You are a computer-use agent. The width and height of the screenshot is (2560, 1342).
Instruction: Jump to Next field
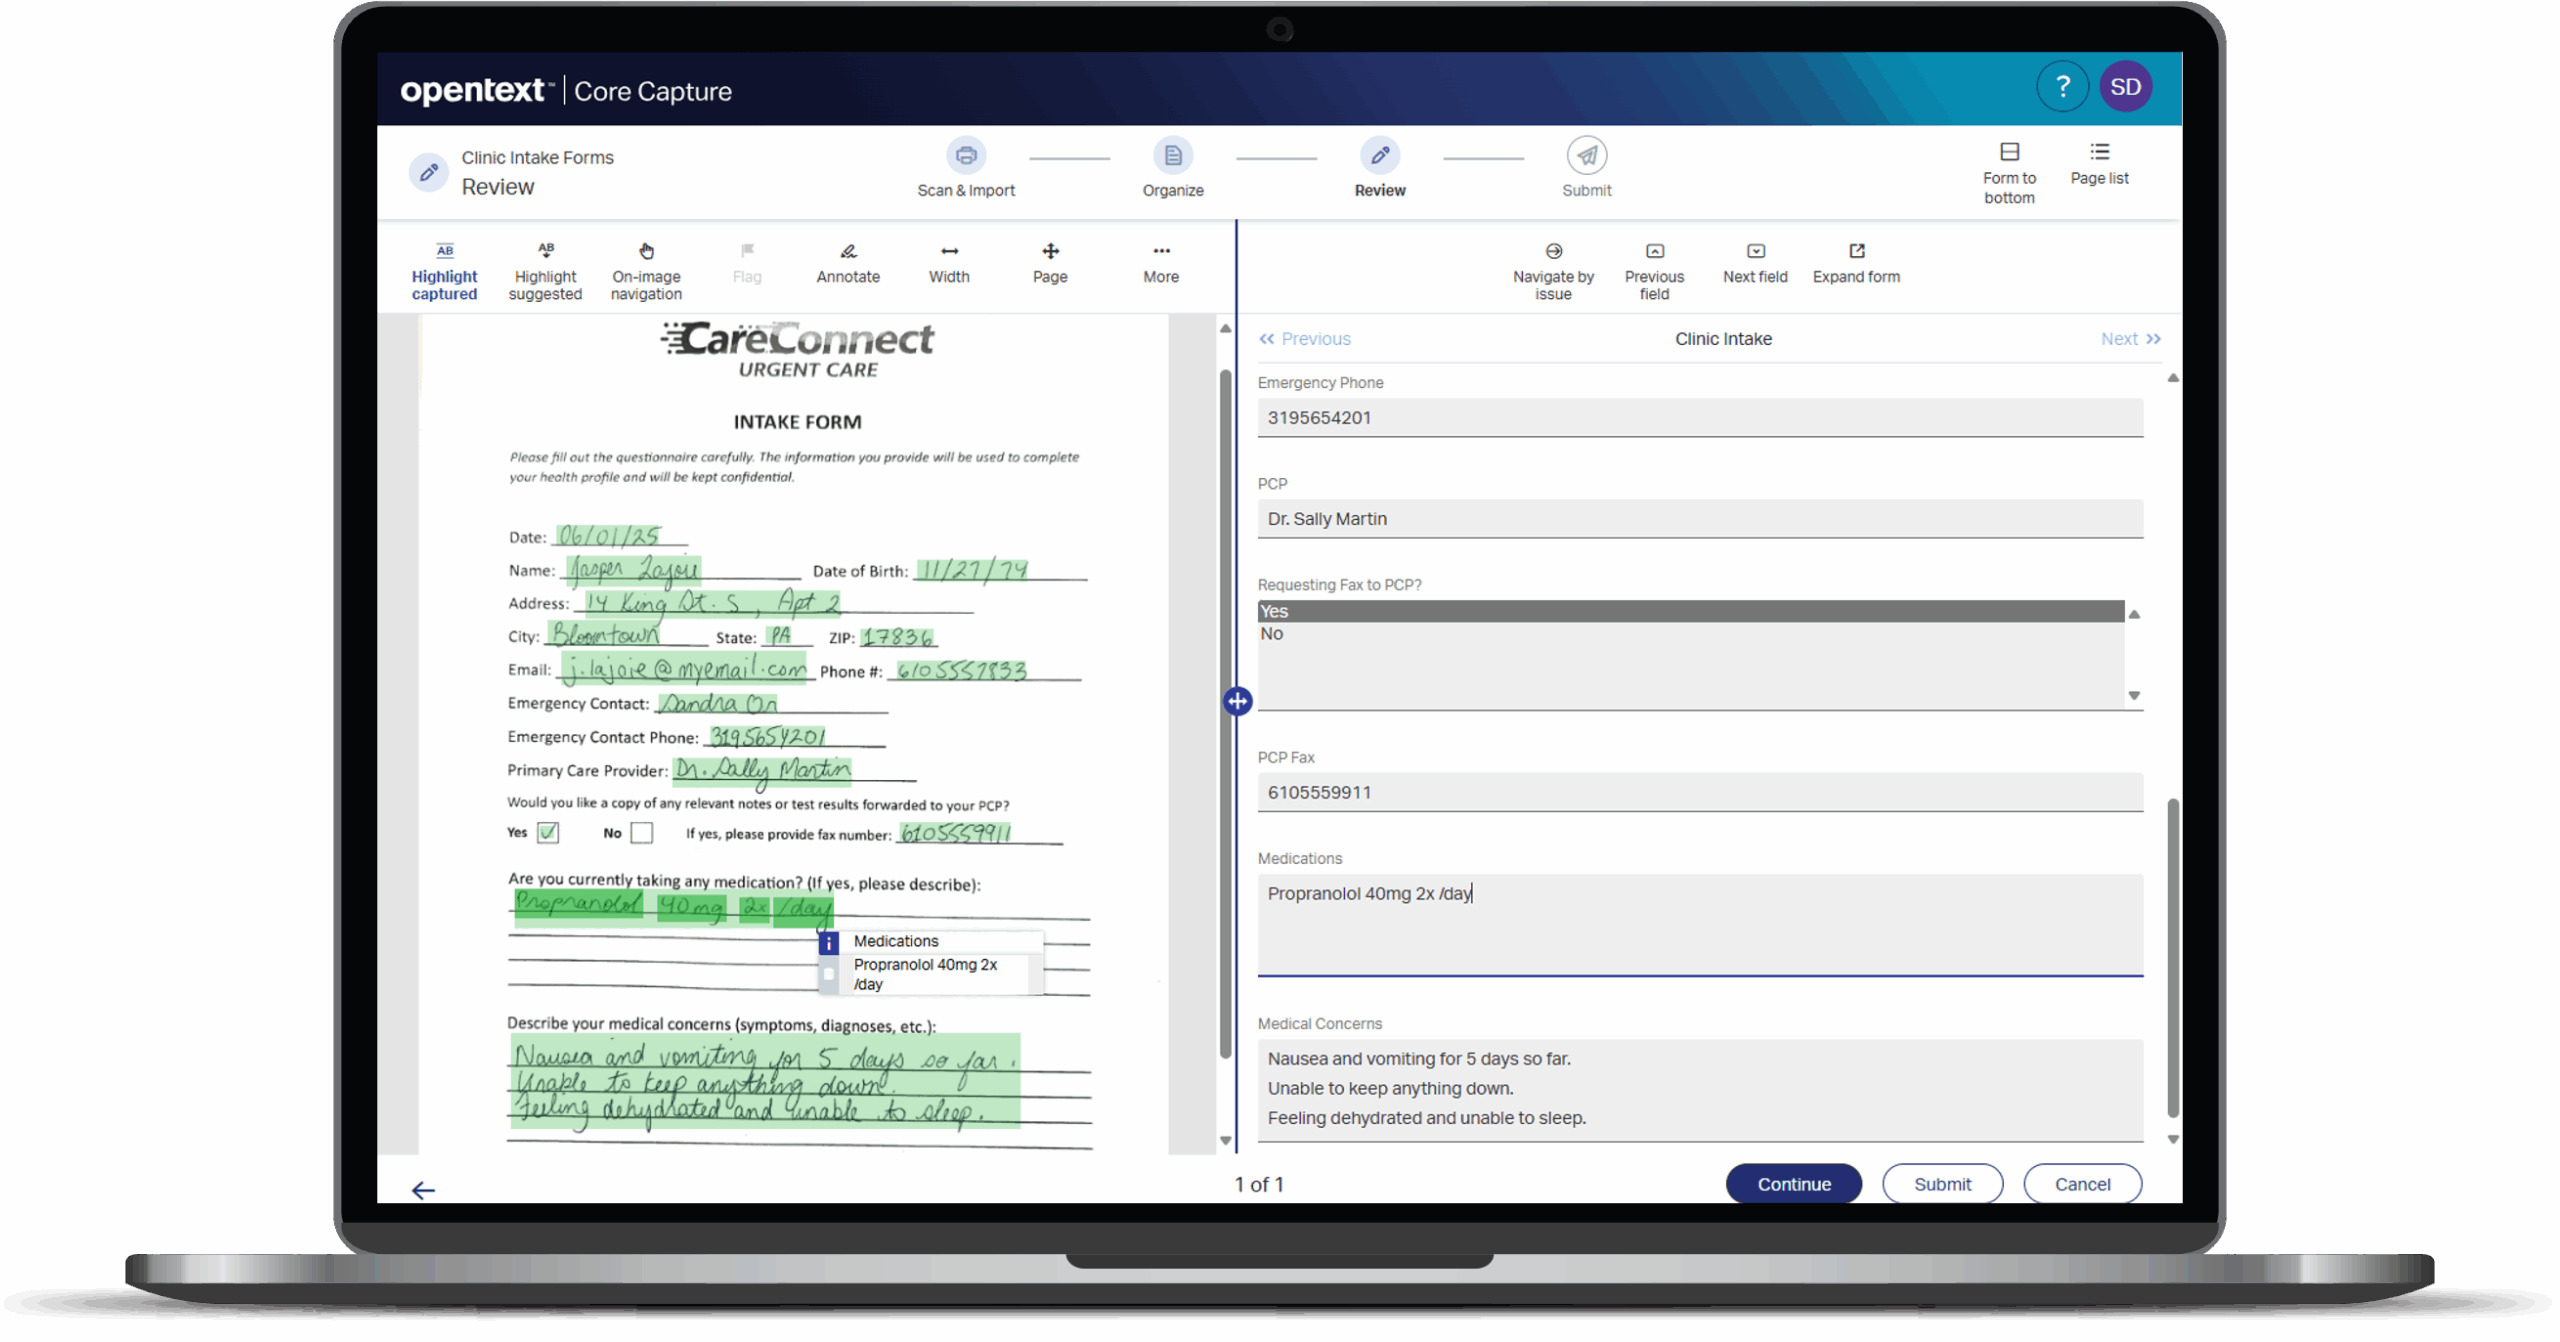pos(1754,264)
